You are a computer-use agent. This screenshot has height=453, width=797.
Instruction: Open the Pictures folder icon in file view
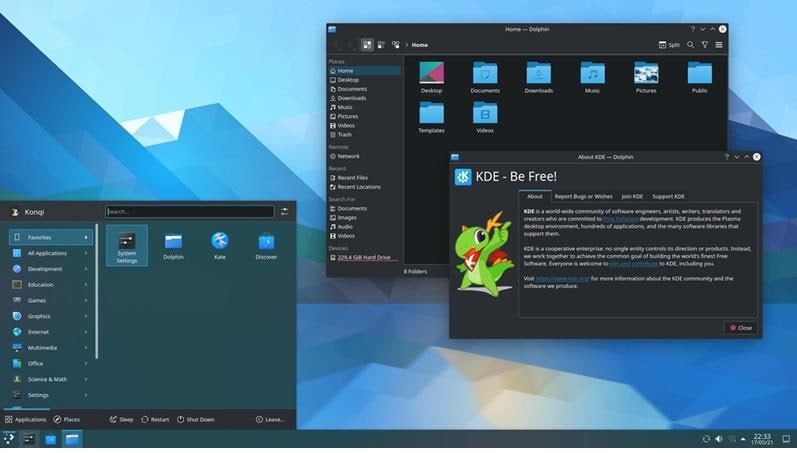(x=646, y=77)
